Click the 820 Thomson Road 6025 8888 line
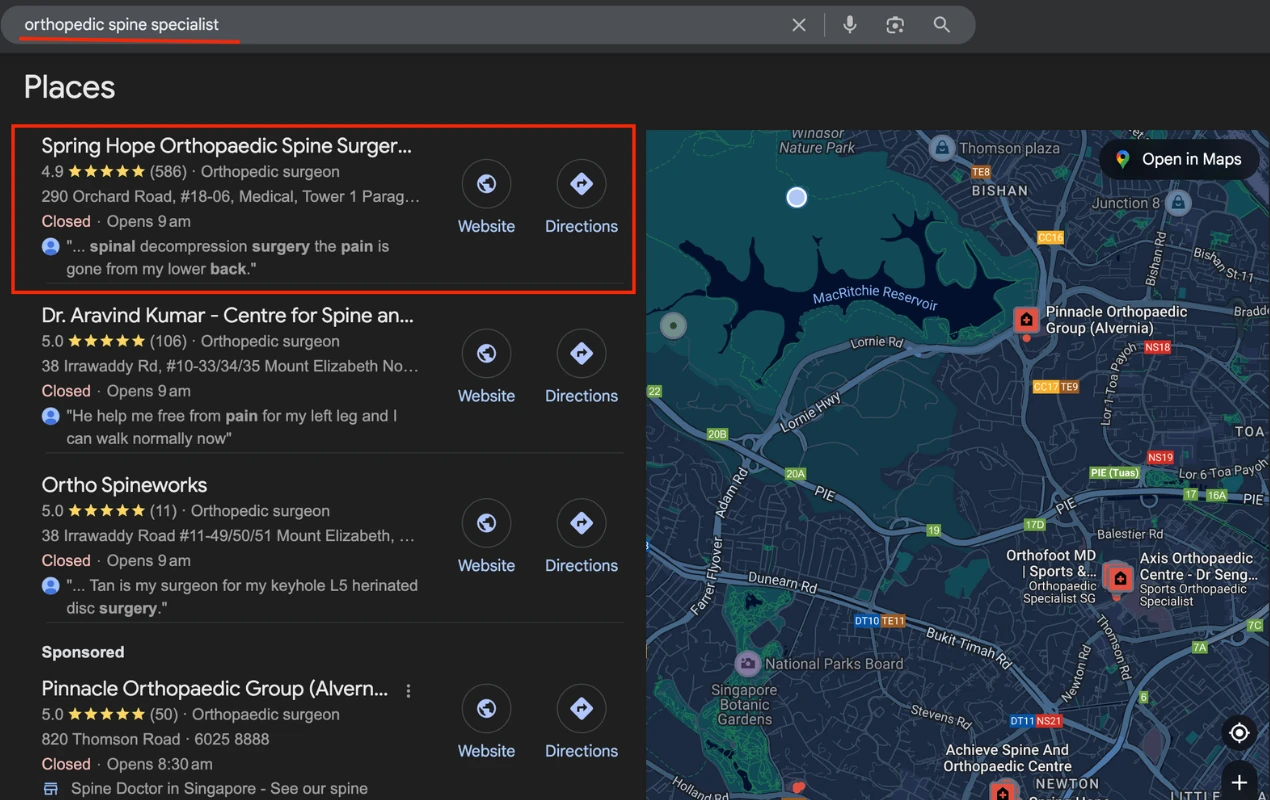 point(156,739)
